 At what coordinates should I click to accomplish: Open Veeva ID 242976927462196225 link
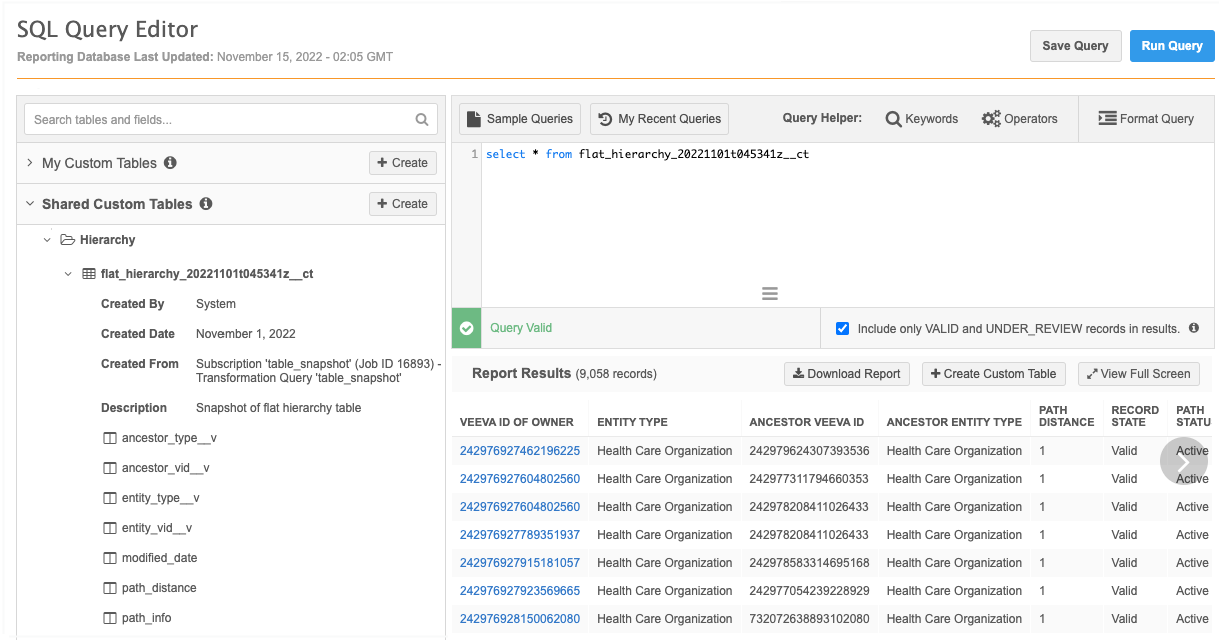[x=519, y=451]
